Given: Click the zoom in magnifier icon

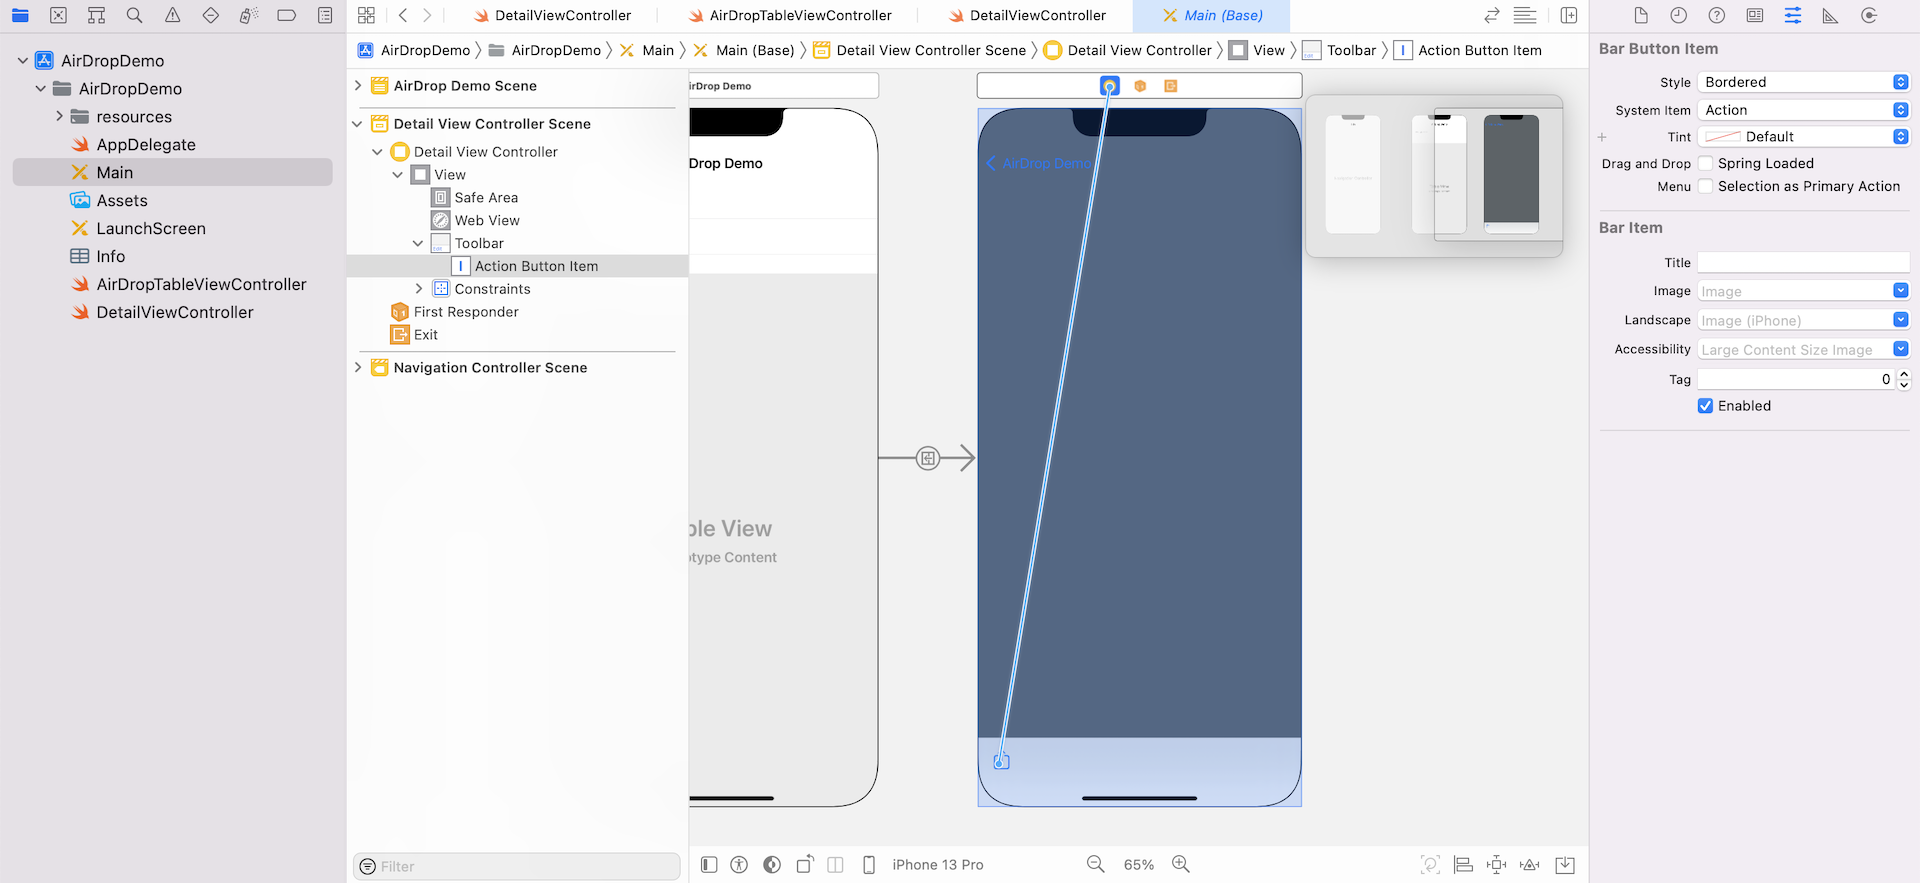Looking at the screenshot, I should click(x=1181, y=865).
